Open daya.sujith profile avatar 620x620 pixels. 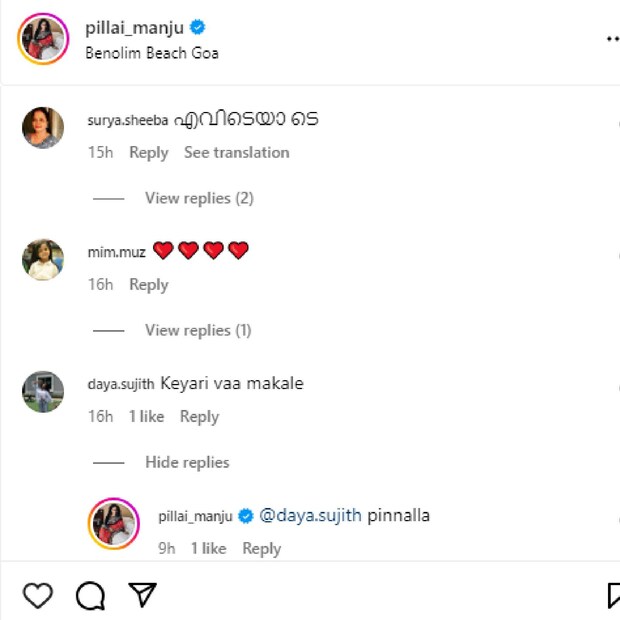[x=43, y=391]
